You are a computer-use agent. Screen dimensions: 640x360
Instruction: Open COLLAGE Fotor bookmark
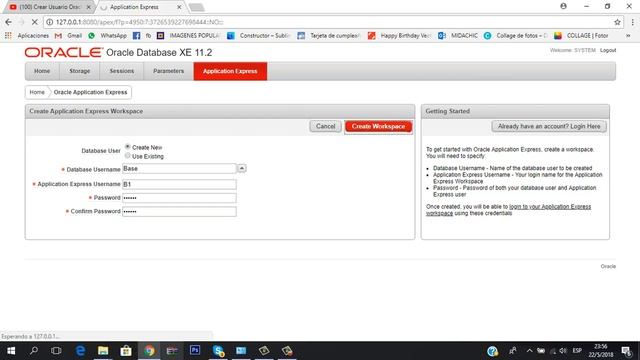tap(581, 36)
